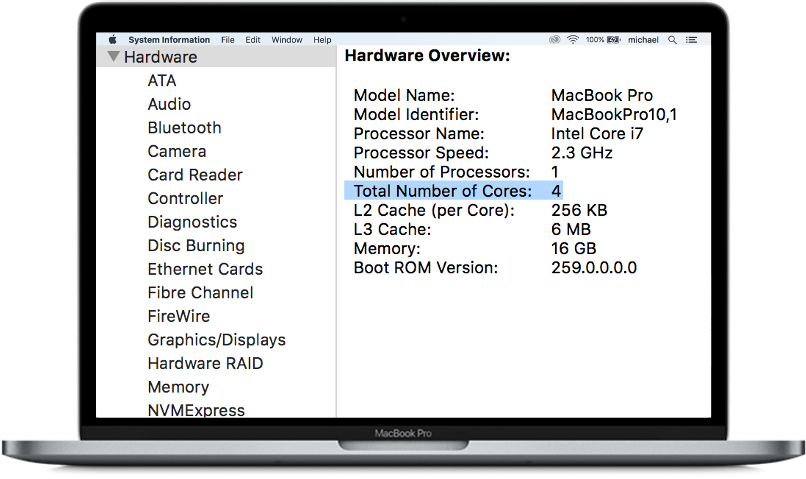Viewport: 806px width, 479px height.
Task: Click the battery status icon
Action: tap(614, 40)
